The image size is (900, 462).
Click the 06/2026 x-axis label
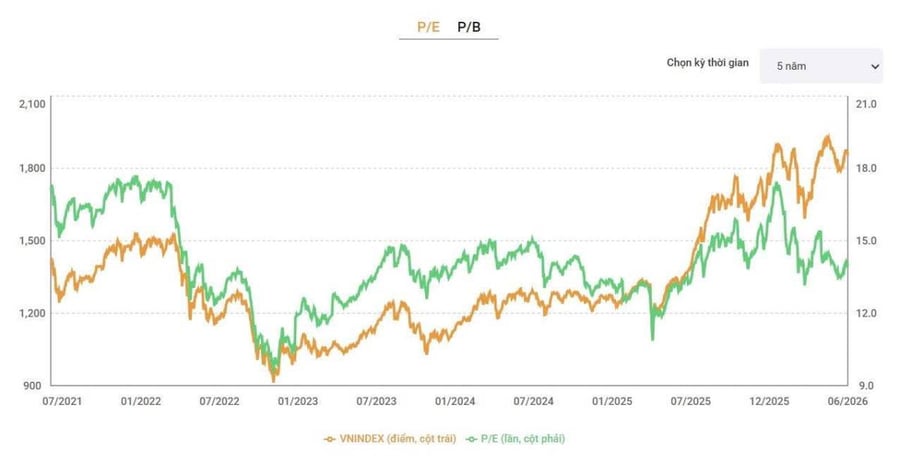pyautogui.click(x=848, y=401)
